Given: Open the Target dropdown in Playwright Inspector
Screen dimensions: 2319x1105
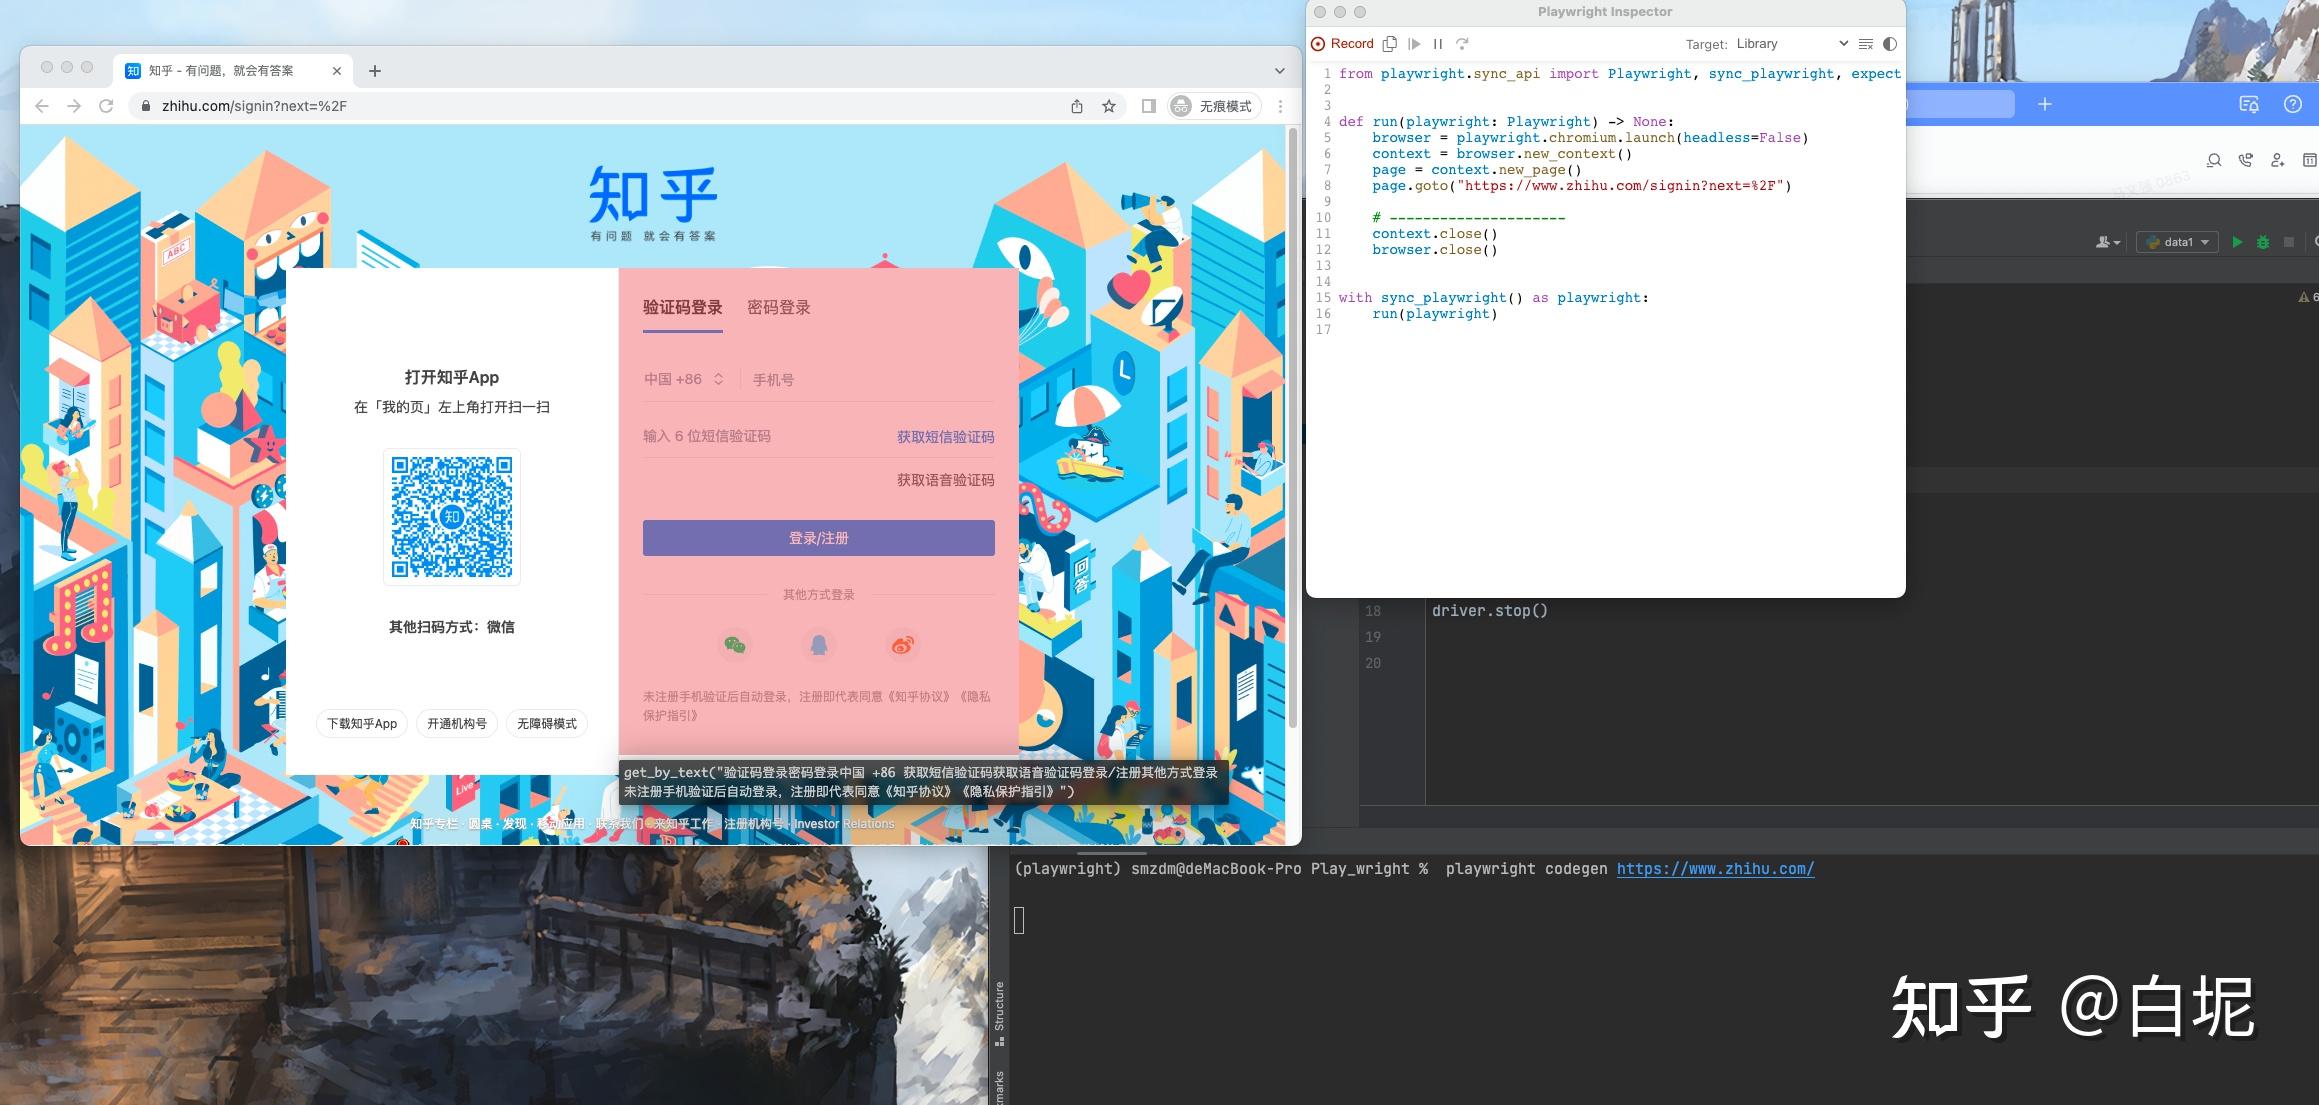Looking at the screenshot, I should (1843, 43).
